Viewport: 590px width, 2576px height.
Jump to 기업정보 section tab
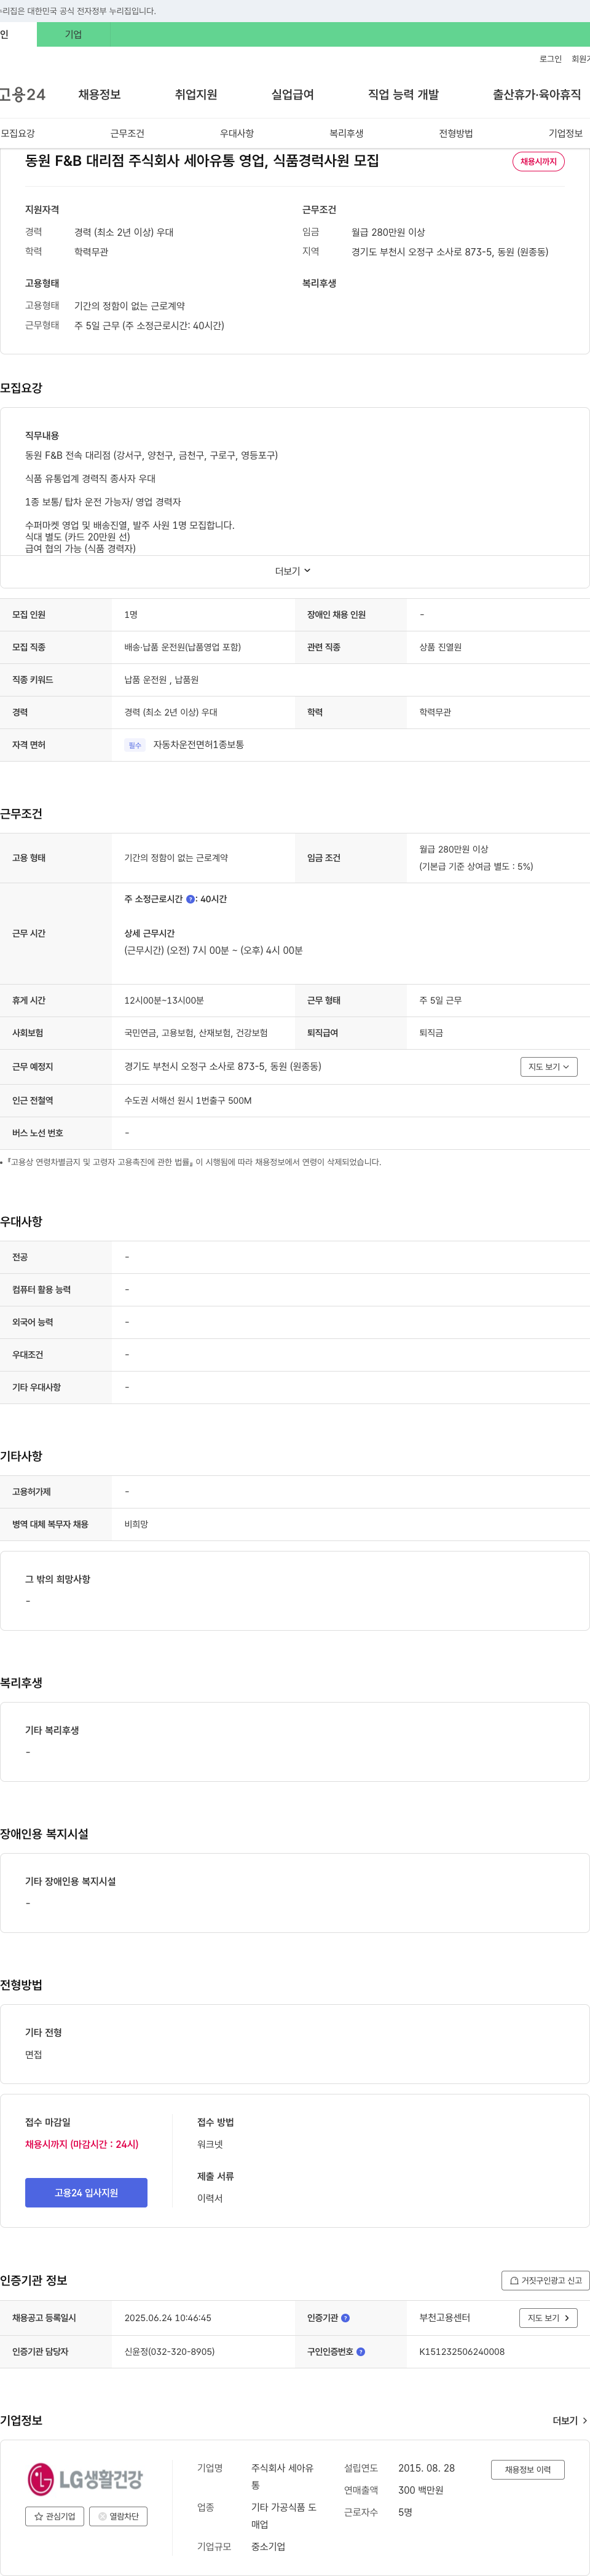565,133
